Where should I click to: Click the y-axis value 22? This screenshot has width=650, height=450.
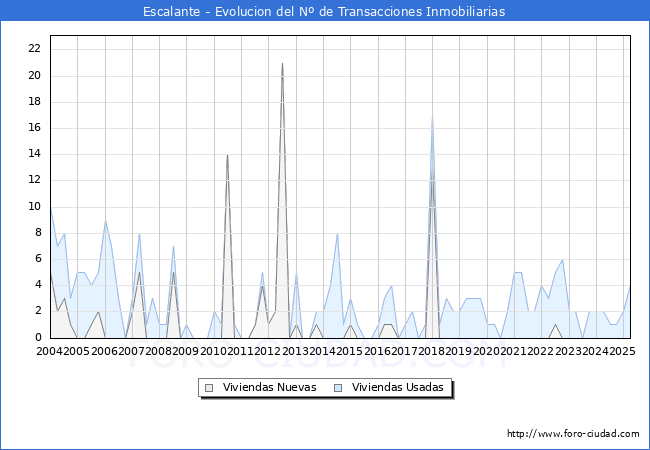click(x=35, y=48)
